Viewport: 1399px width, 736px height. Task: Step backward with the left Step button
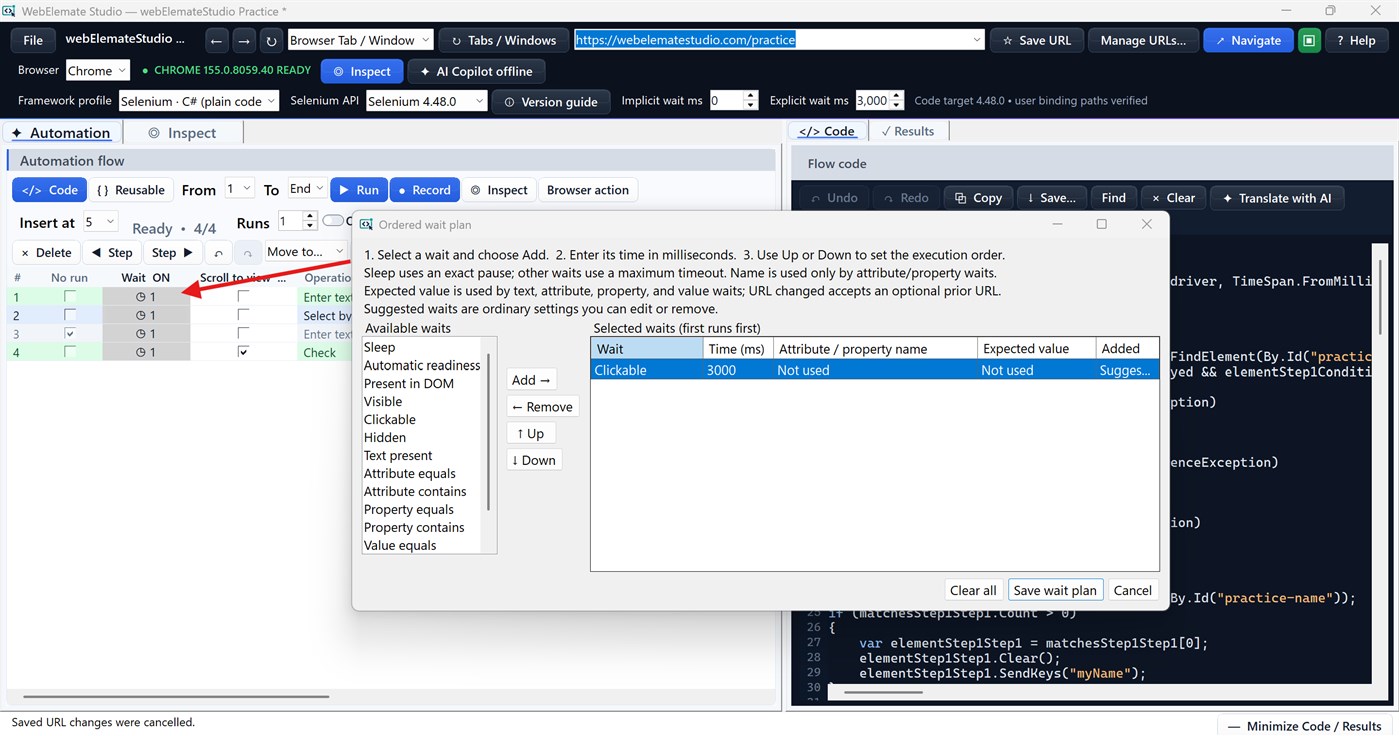[x=111, y=253]
